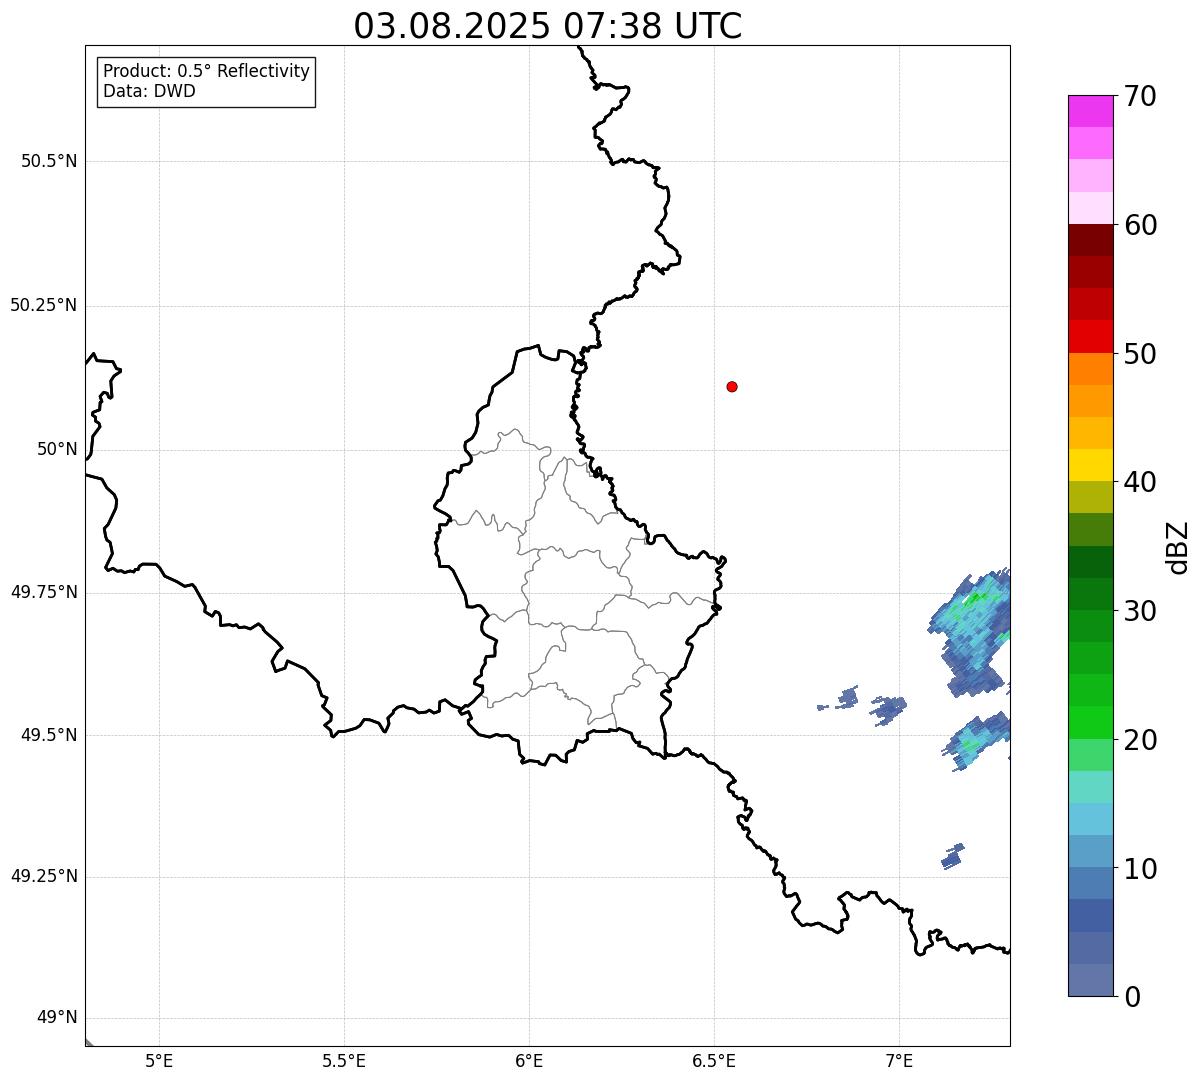Image resolution: width=1202 pixels, height=1081 pixels.
Task: Click the '49.75°N' latitude label
Action: (43, 592)
